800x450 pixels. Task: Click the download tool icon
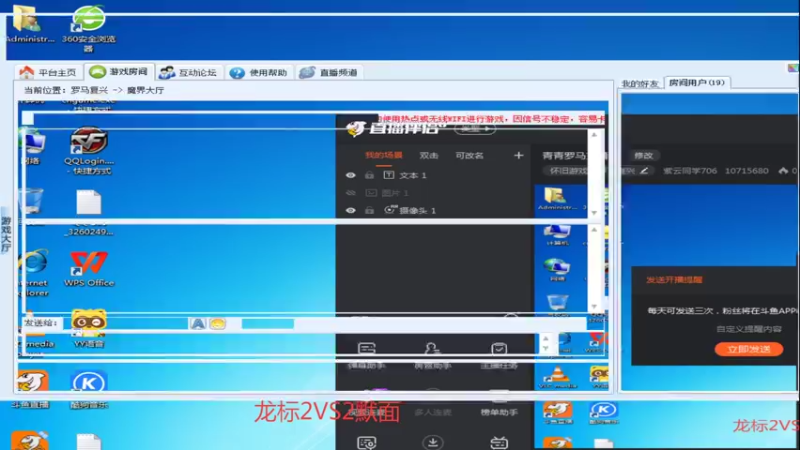pyautogui.click(x=433, y=442)
